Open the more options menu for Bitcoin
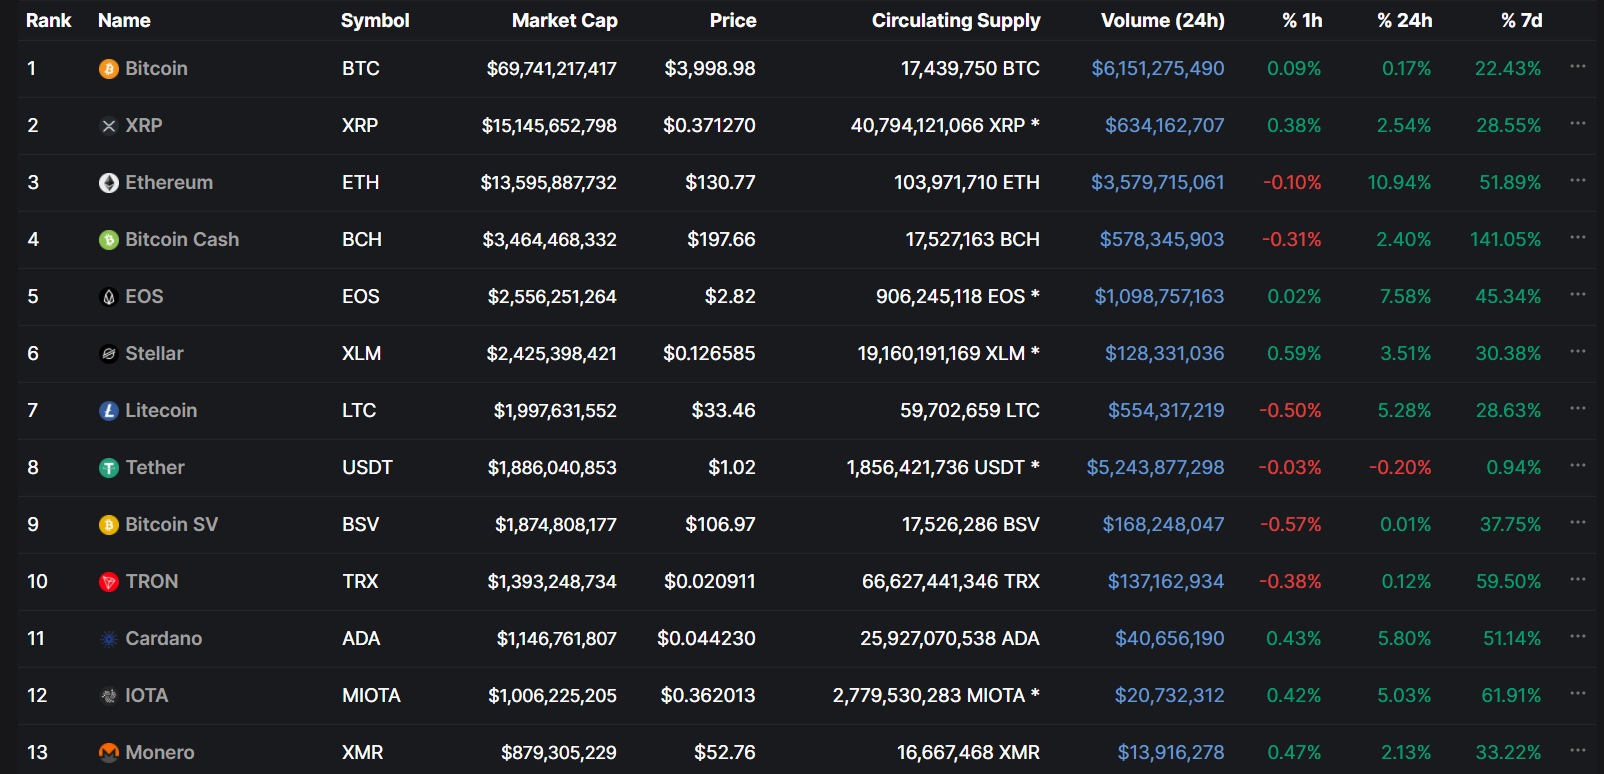 pos(1578,67)
